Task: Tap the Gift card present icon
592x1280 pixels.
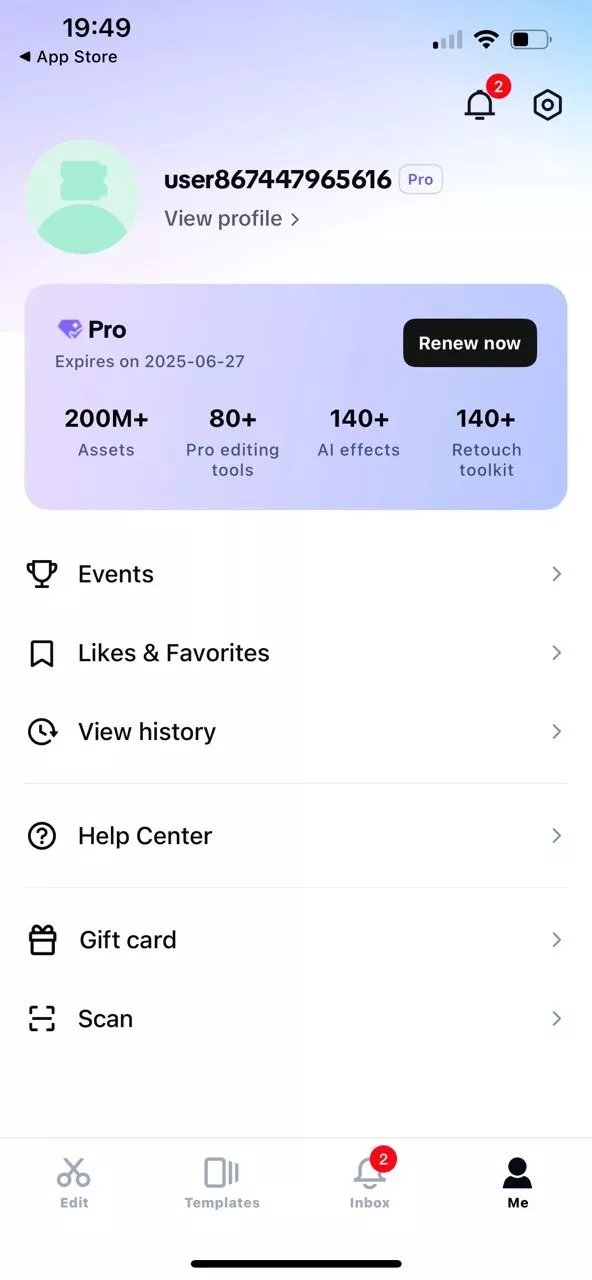Action: tap(42, 940)
